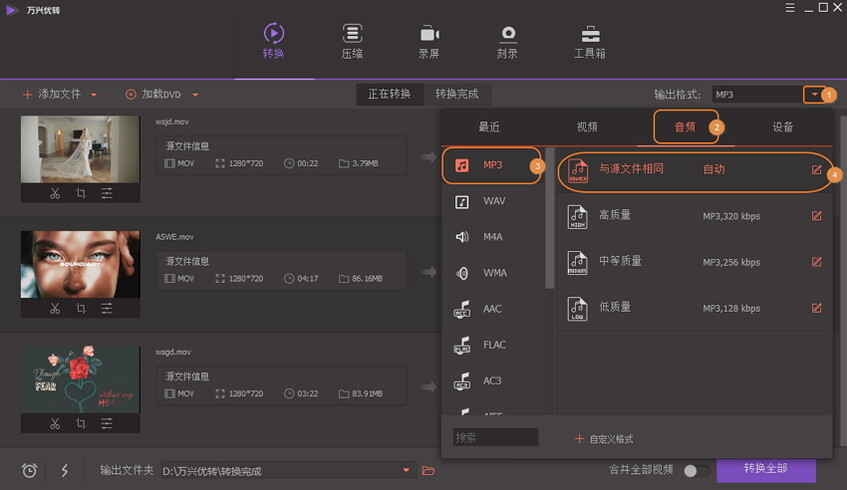Choose the 与源文件相同 自动 preset
Screen dimensions: 847x490
(x=695, y=171)
